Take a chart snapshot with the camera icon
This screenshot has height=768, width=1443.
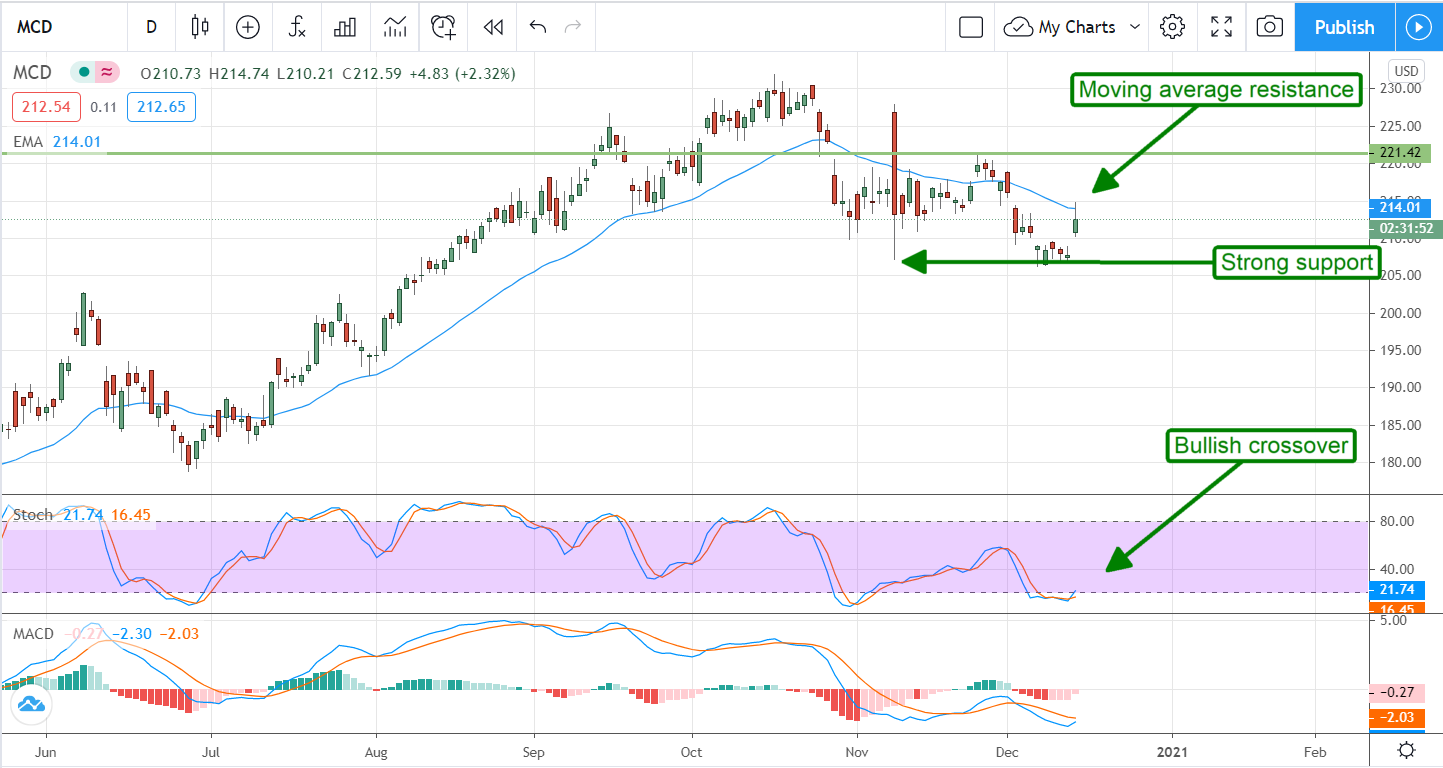(x=1269, y=27)
